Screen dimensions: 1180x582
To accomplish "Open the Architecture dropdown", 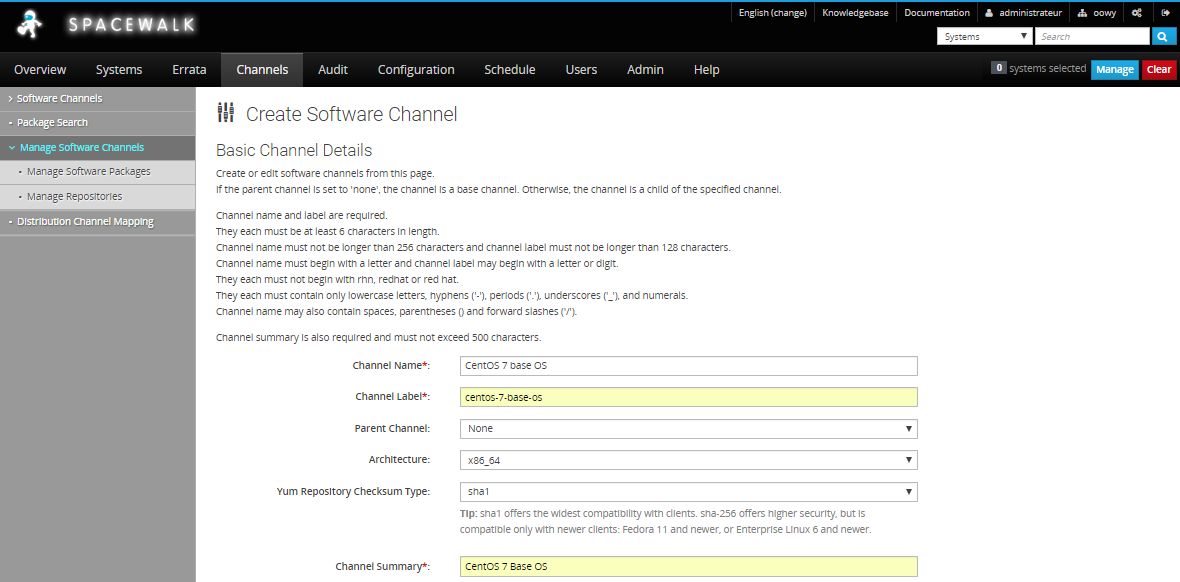I will point(688,460).
